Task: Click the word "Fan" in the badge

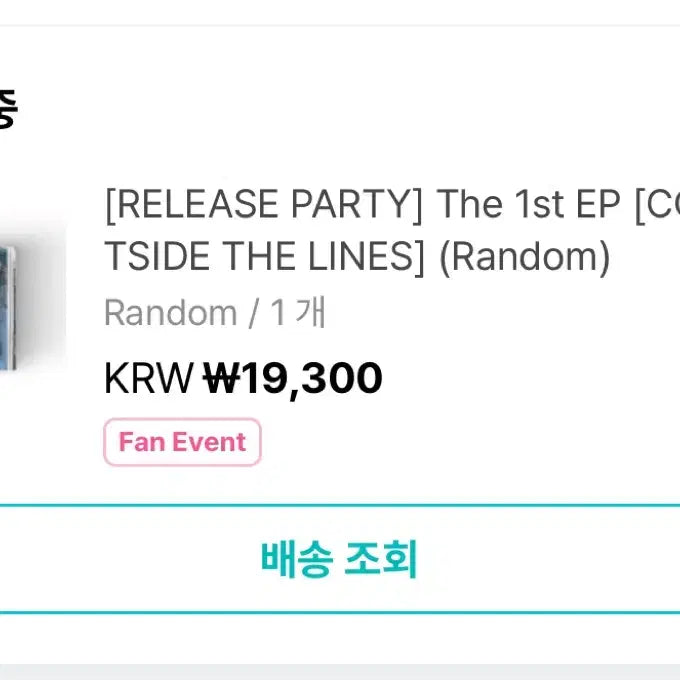Action: pos(141,442)
